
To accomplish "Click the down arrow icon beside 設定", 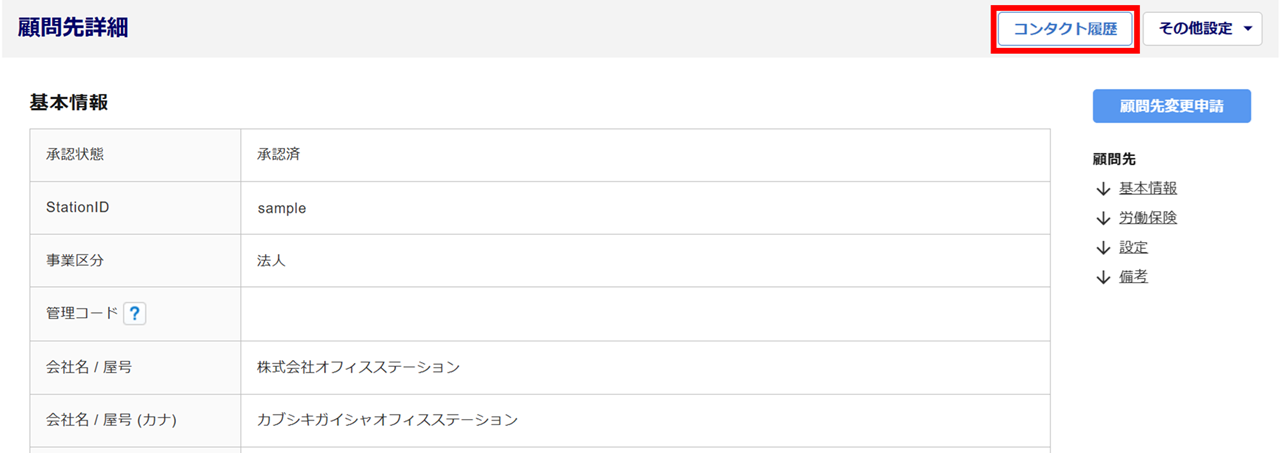I will [1103, 247].
